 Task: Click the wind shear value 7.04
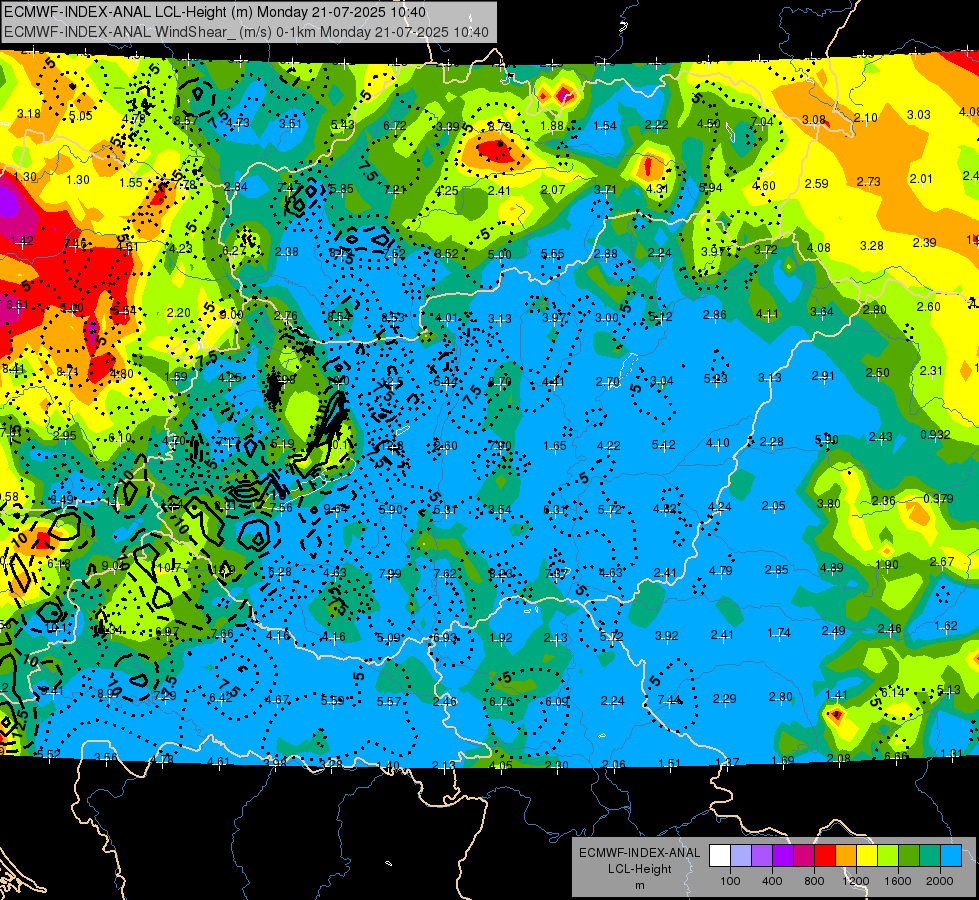coord(762,121)
